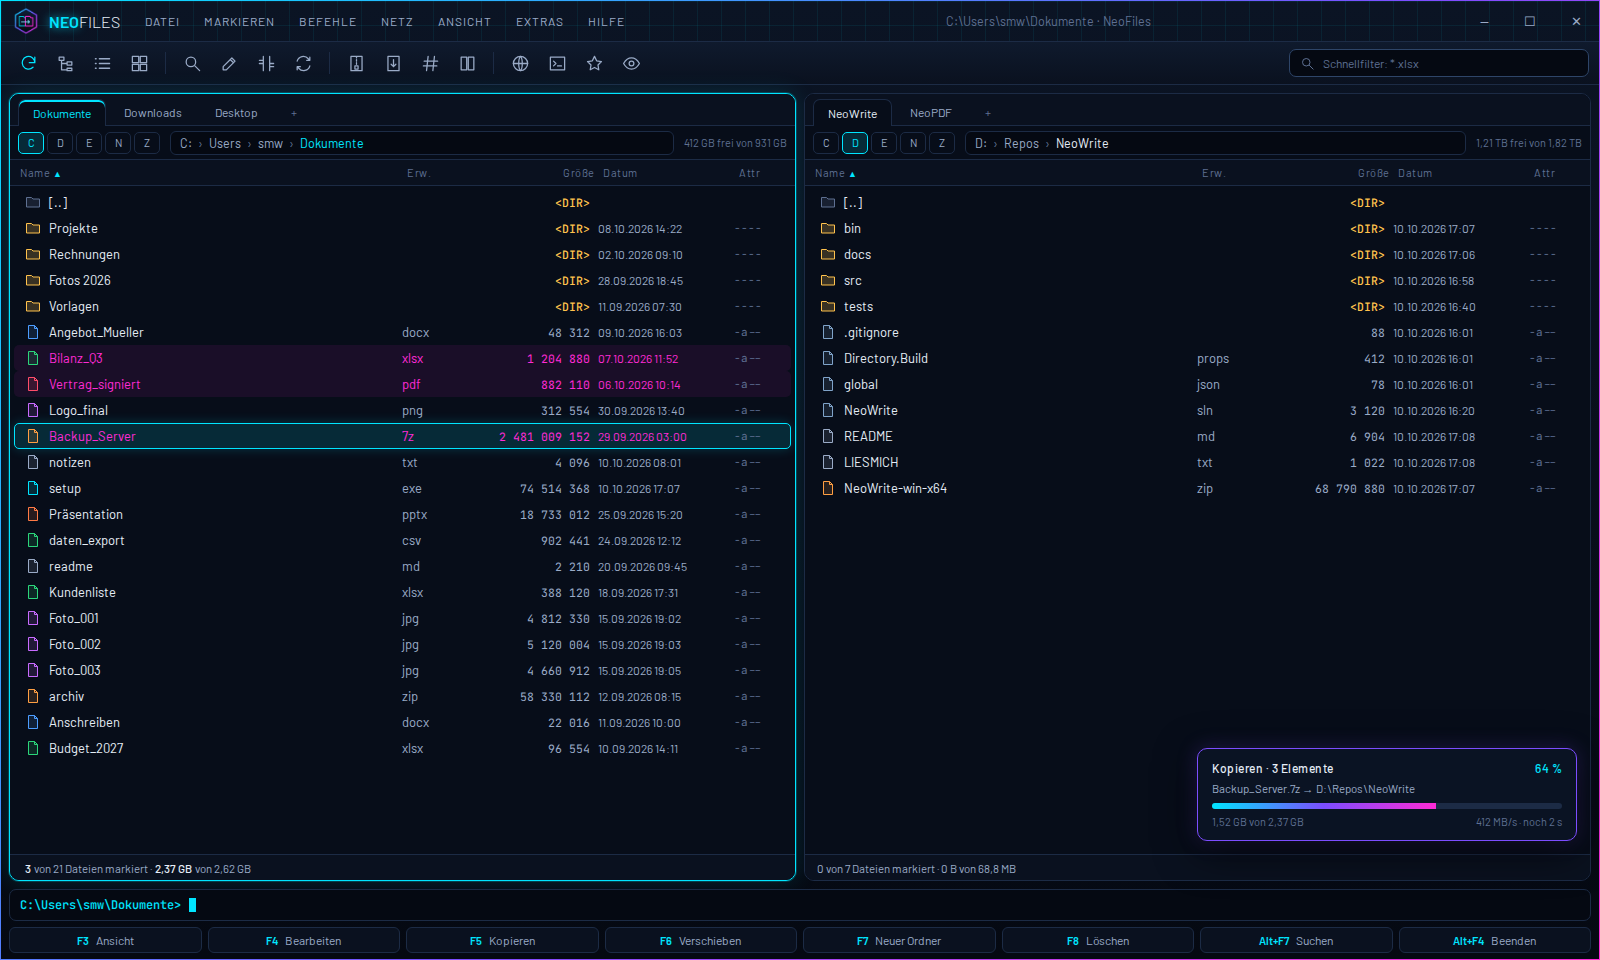Click the synchronize arrows icon

303,64
